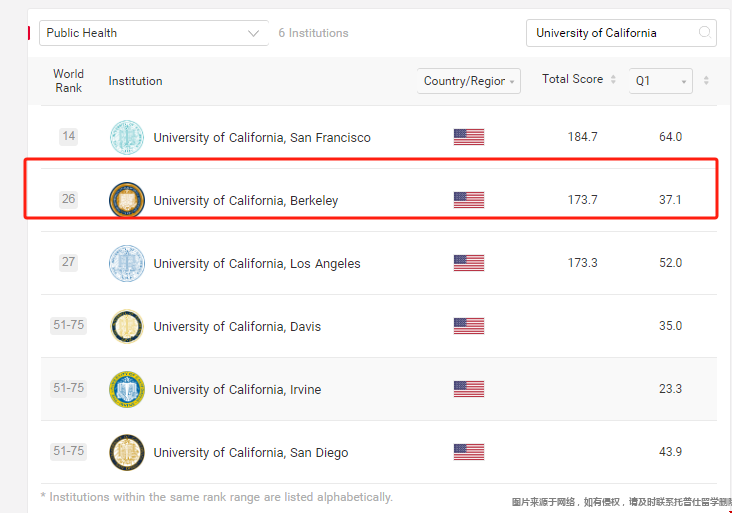Click total score 184.7

click(x=582, y=137)
